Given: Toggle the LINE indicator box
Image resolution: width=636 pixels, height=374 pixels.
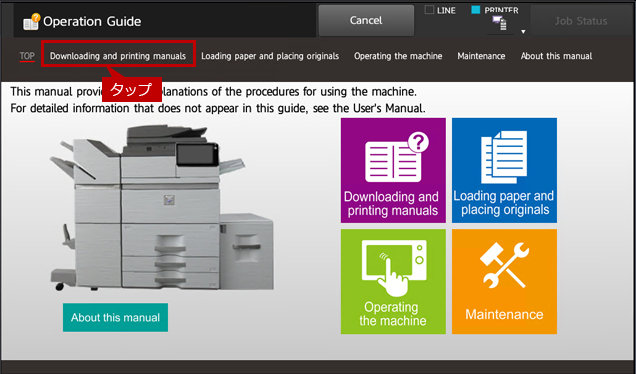Looking at the screenshot, I should click(x=429, y=10).
